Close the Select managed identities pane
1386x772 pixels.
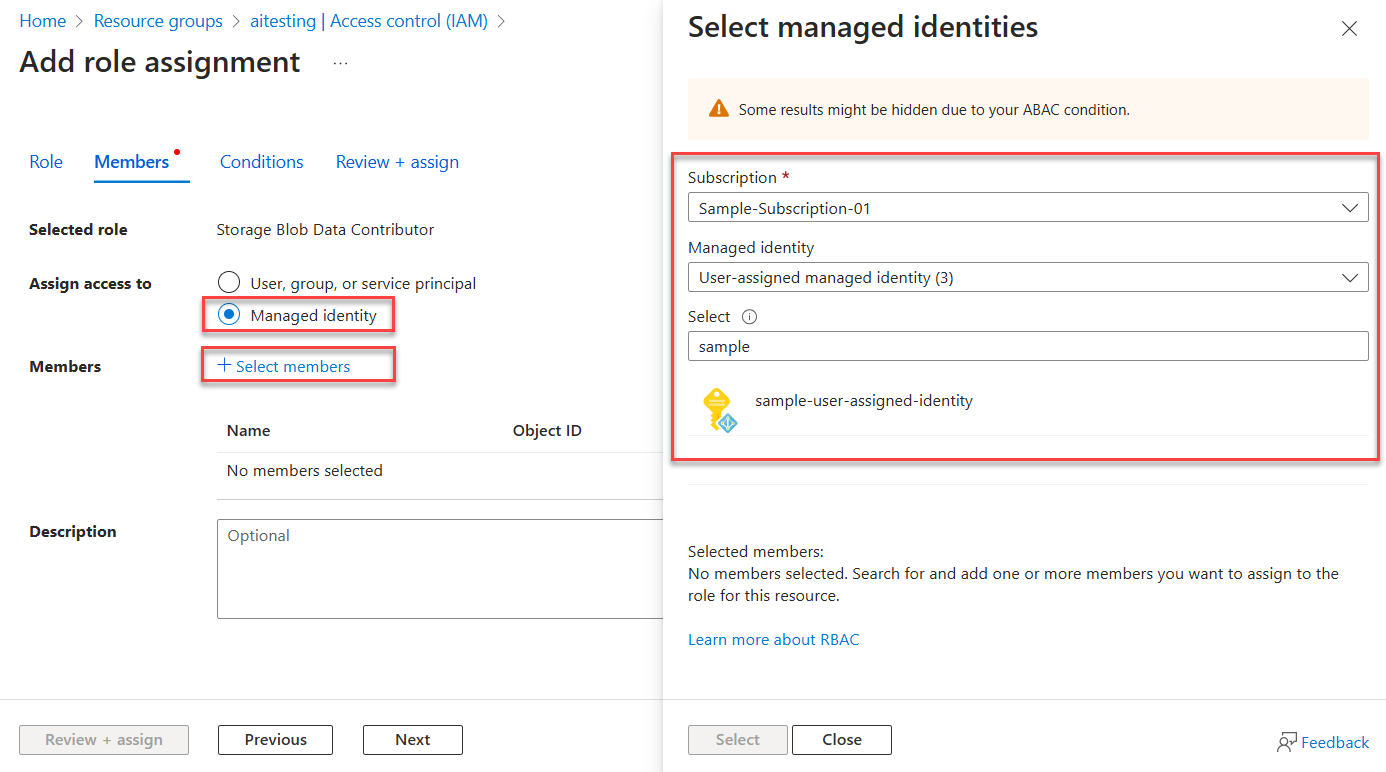1349,29
